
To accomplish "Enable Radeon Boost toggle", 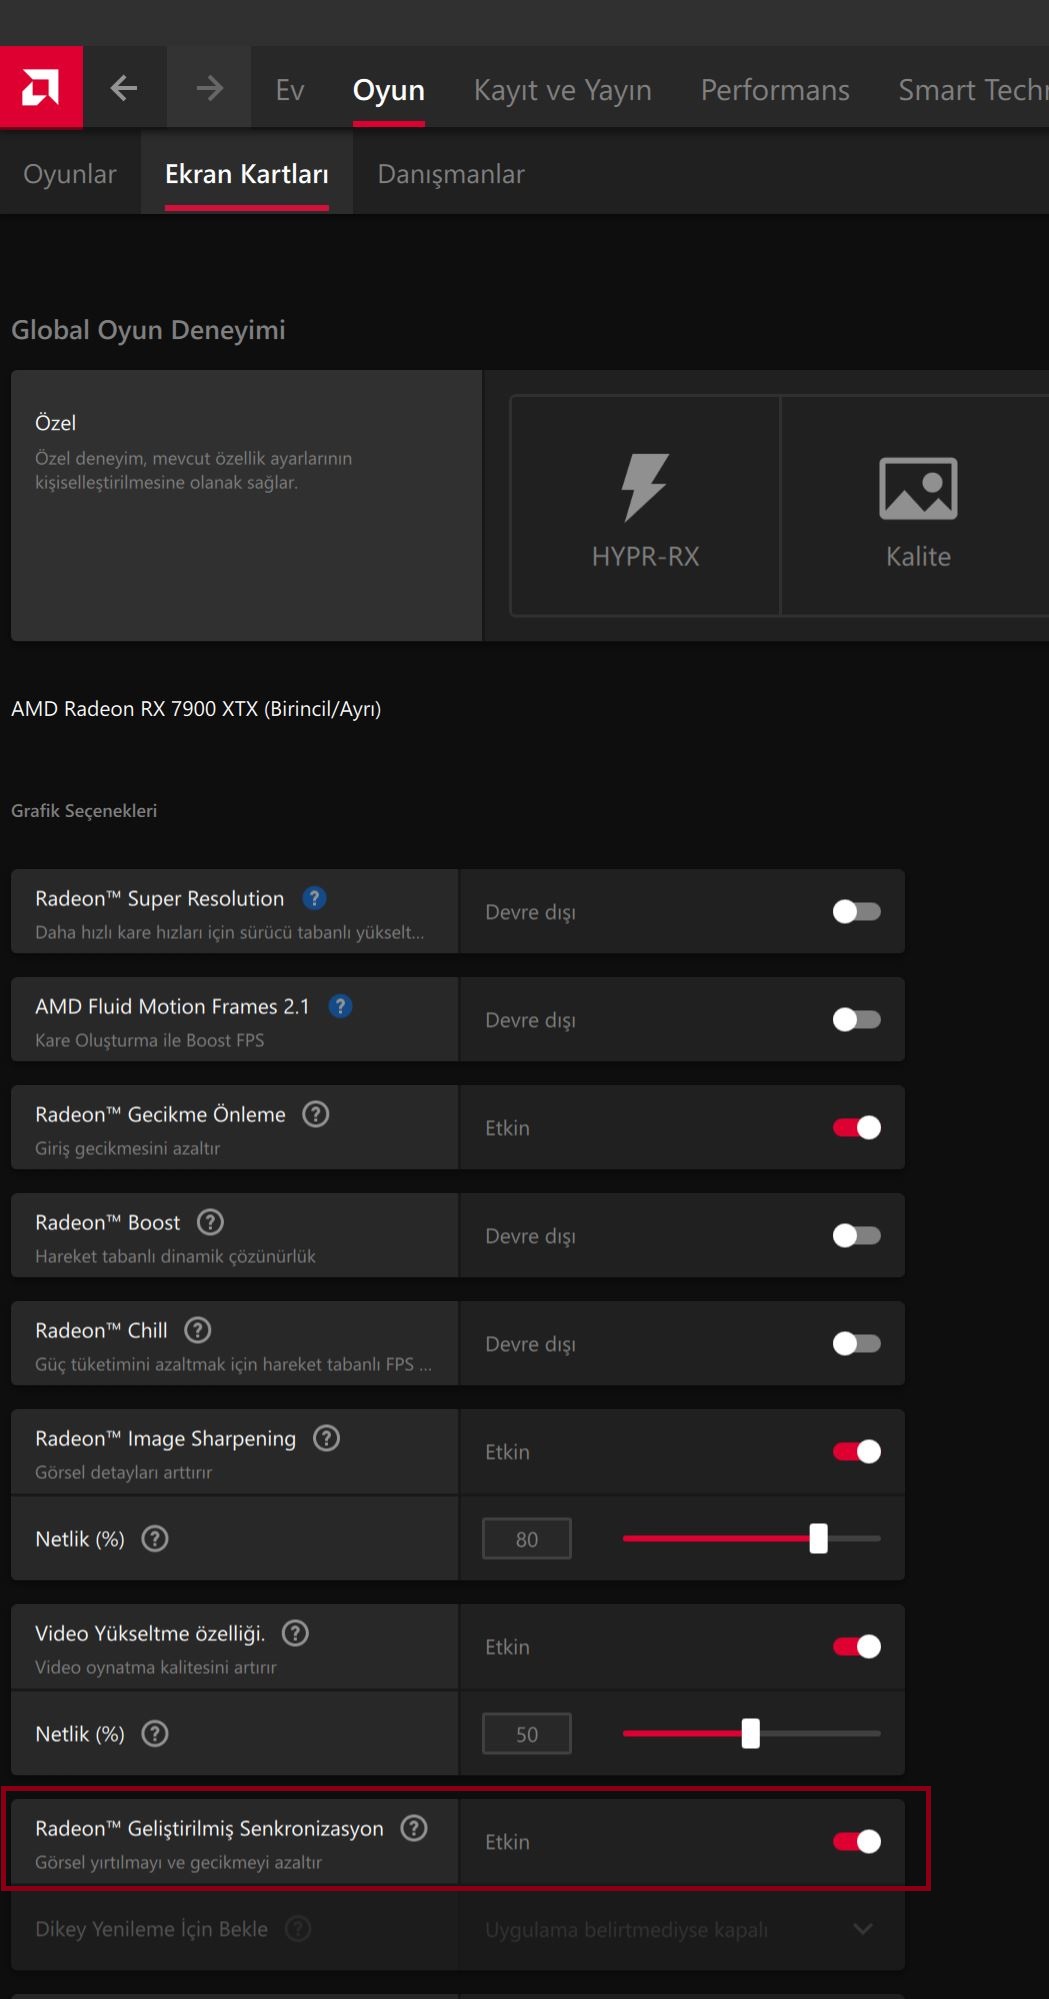I will (x=857, y=1235).
